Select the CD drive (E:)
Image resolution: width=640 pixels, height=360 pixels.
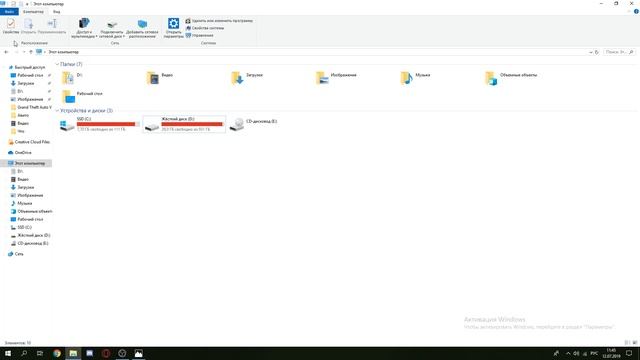point(254,124)
